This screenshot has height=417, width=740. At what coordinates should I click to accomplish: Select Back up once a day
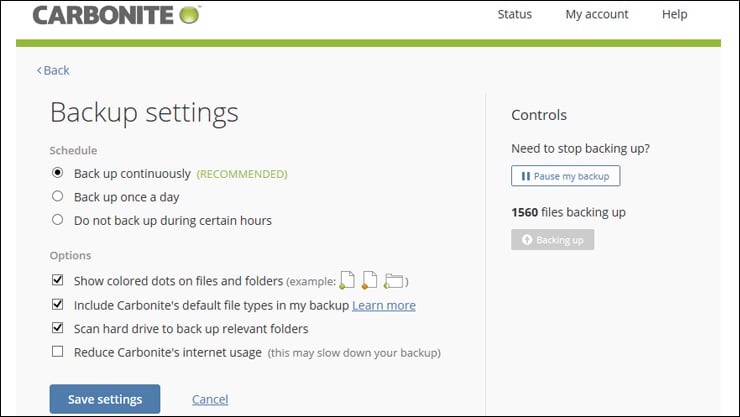(x=58, y=196)
